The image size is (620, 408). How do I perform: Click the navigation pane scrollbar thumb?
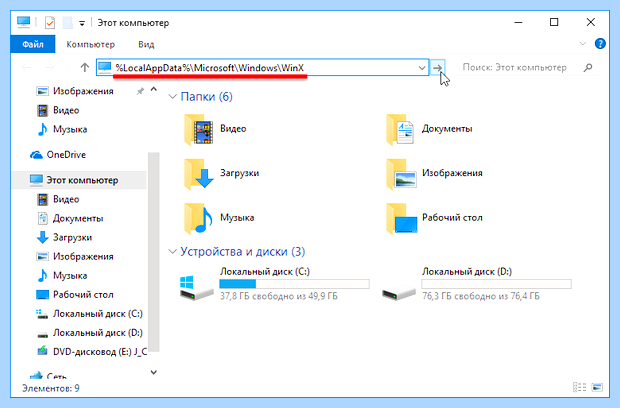(x=154, y=252)
